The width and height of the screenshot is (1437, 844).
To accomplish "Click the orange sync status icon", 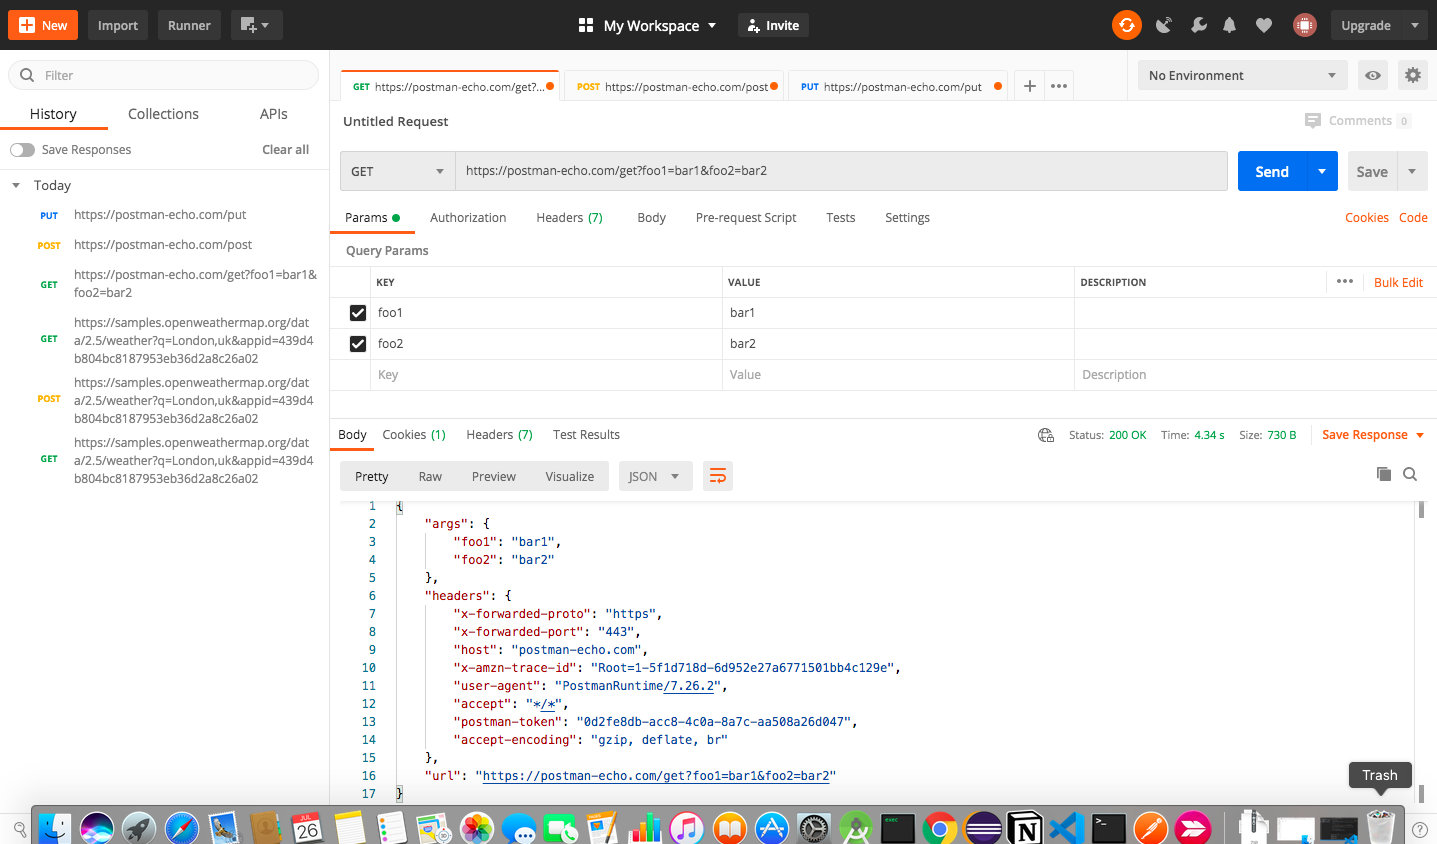I will [x=1127, y=25].
